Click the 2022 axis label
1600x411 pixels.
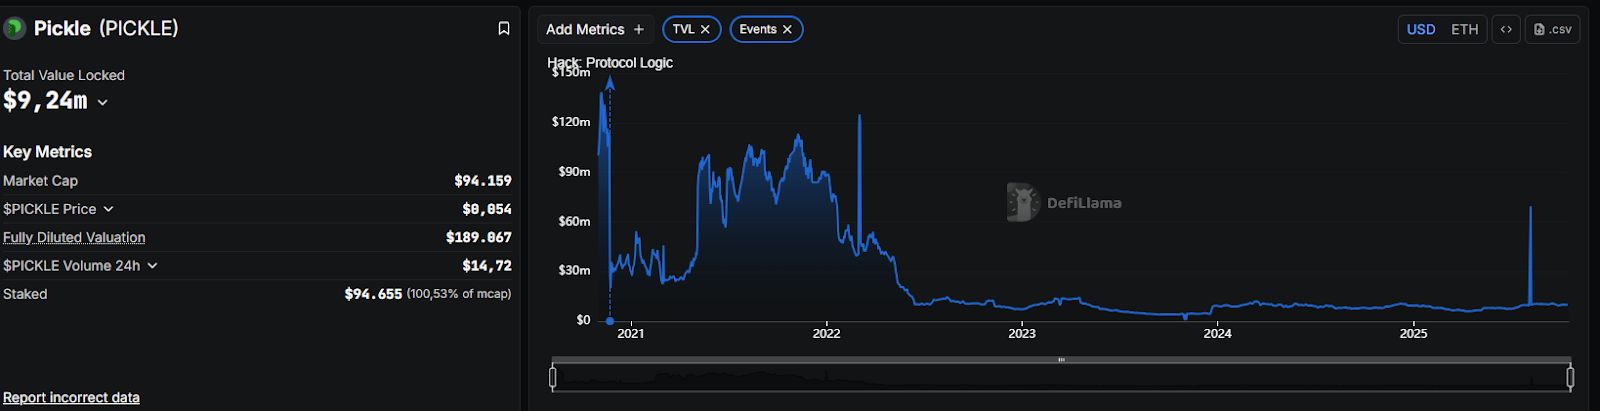click(826, 334)
